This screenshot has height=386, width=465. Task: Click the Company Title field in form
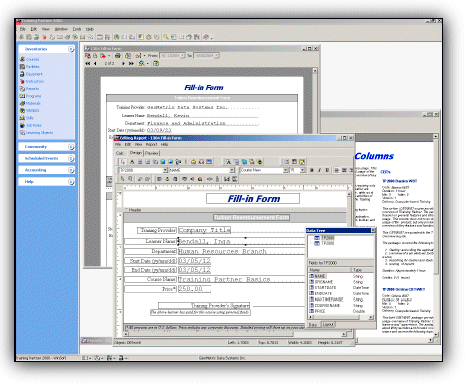(204, 230)
